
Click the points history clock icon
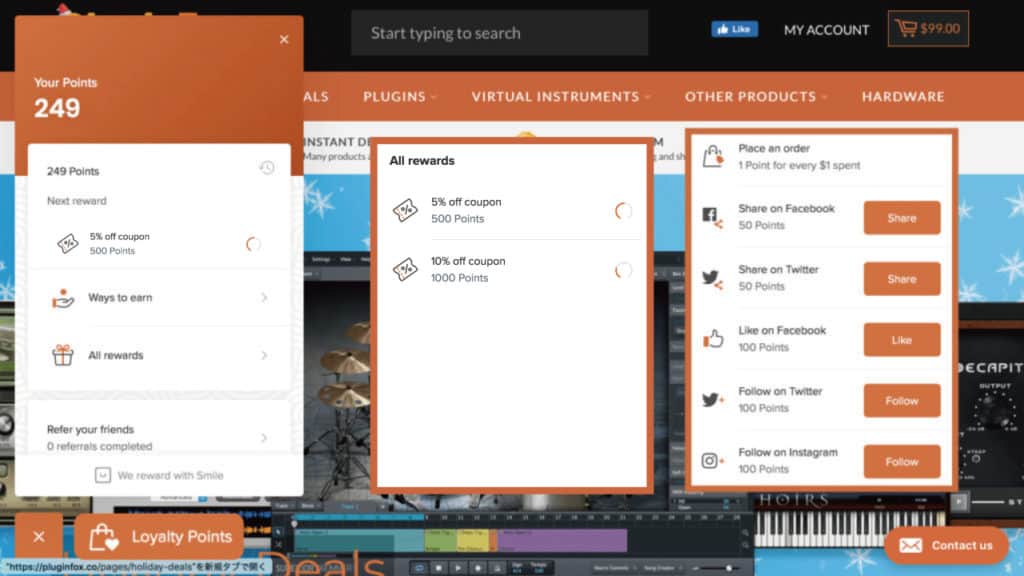266,169
